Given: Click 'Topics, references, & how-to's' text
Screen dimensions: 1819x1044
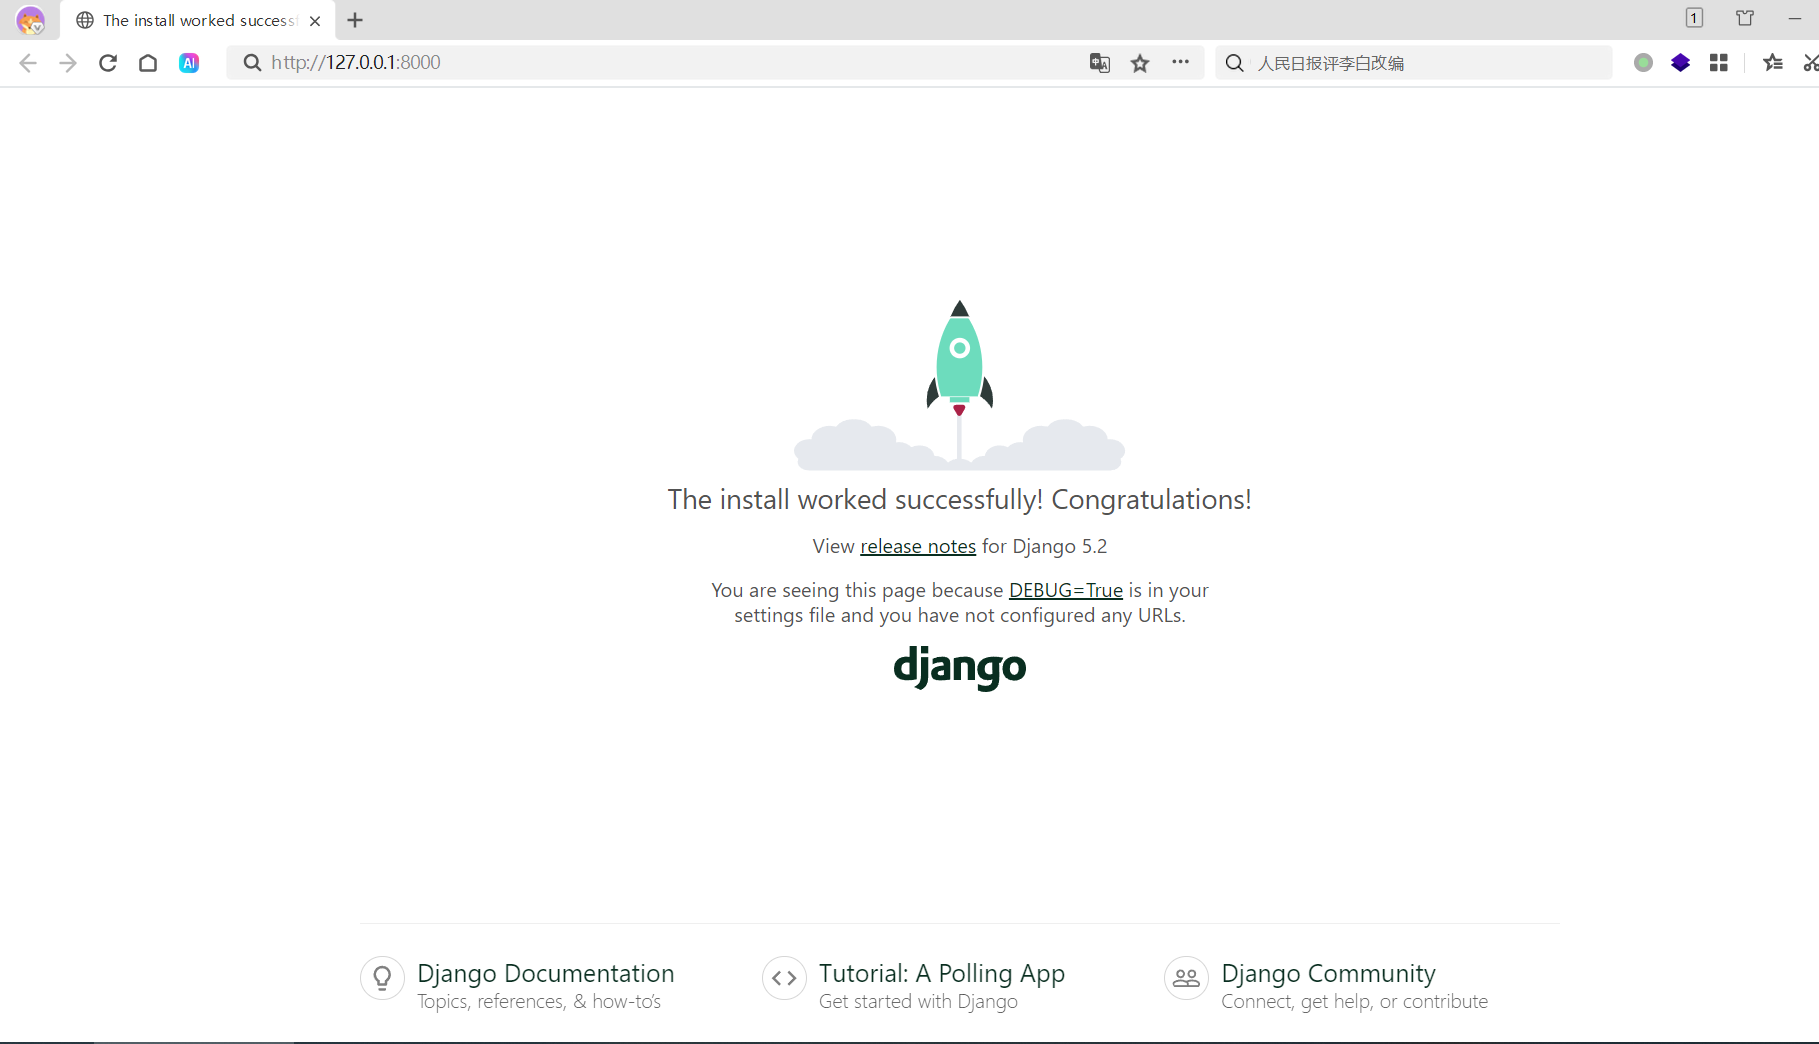Looking at the screenshot, I should [539, 1002].
